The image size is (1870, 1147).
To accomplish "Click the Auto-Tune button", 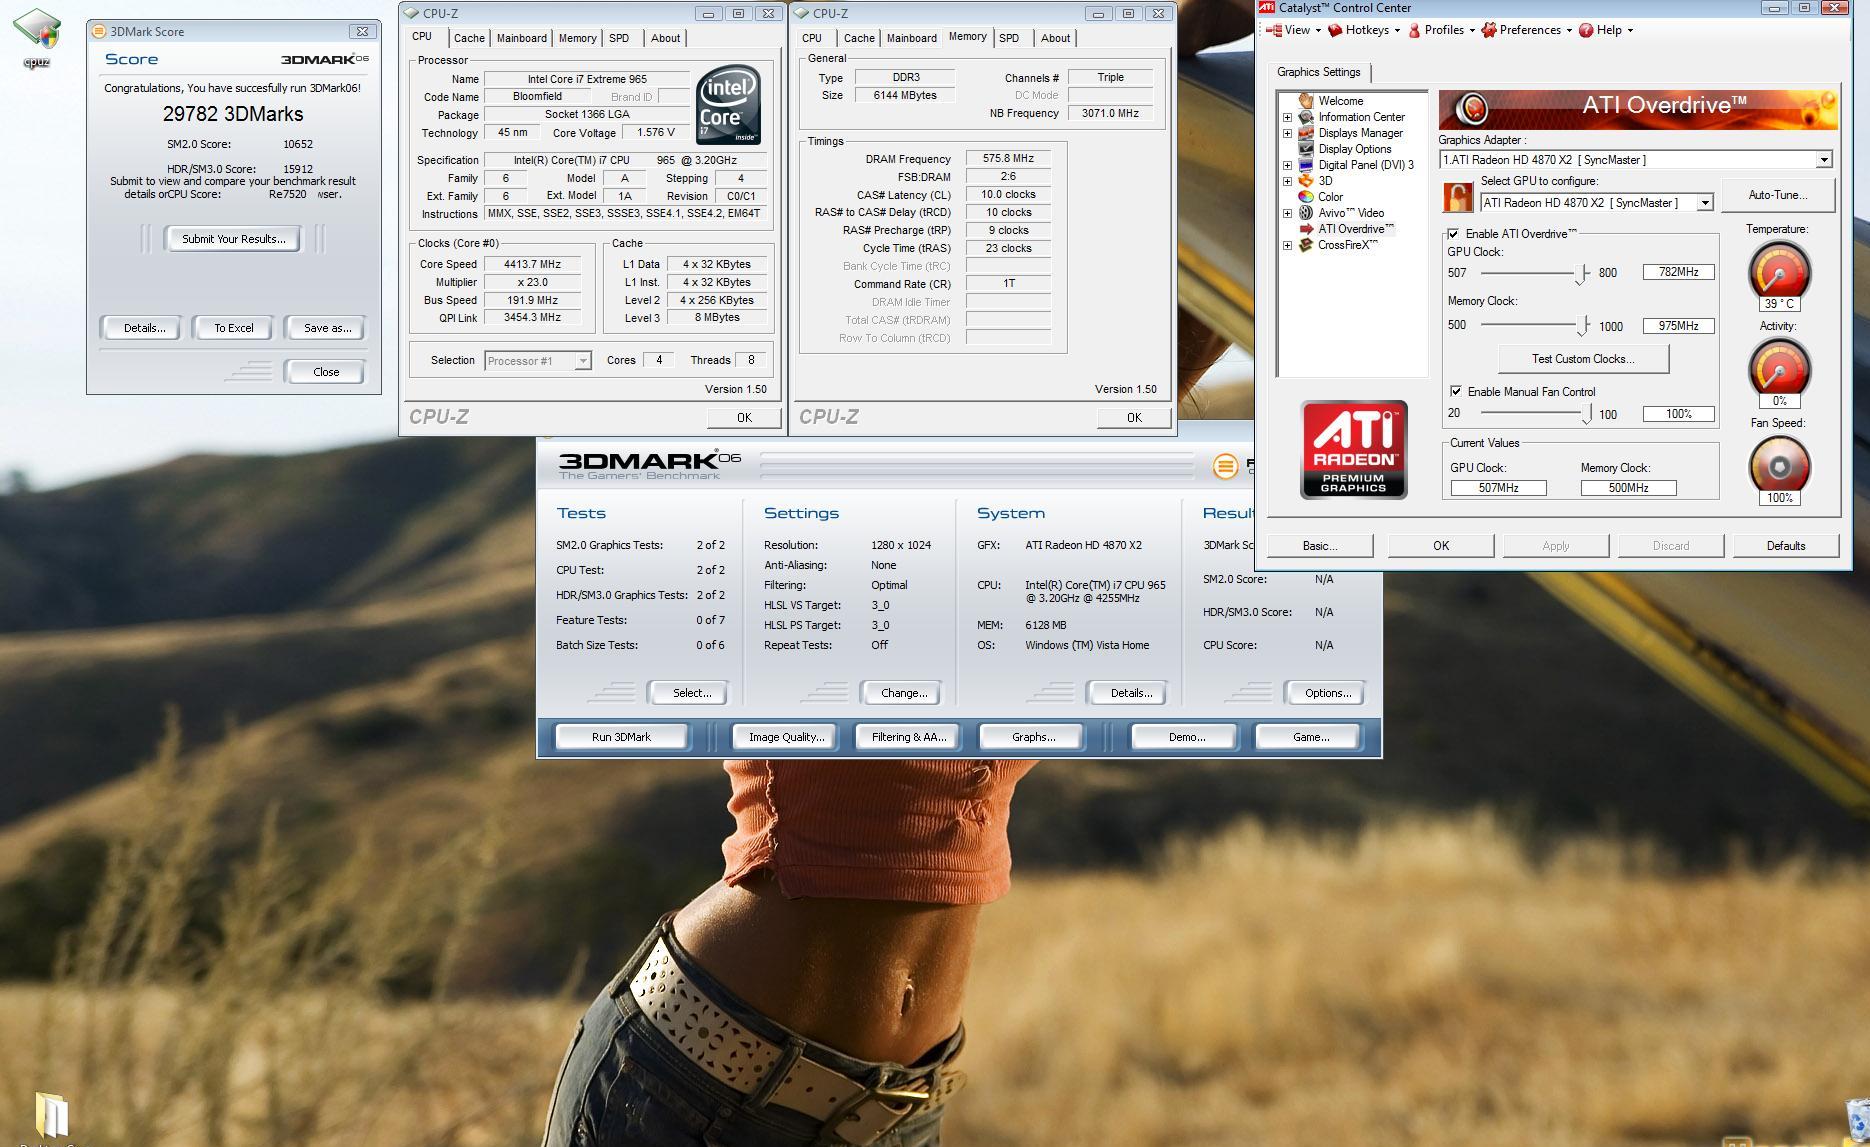I will pos(1778,195).
